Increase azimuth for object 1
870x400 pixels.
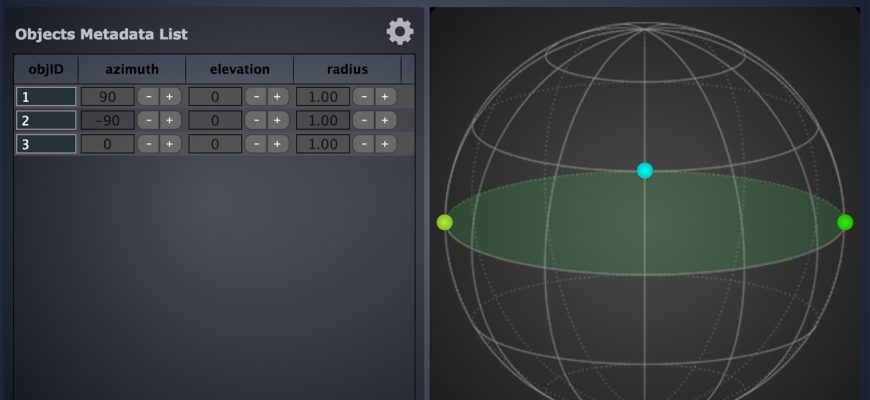coord(169,97)
